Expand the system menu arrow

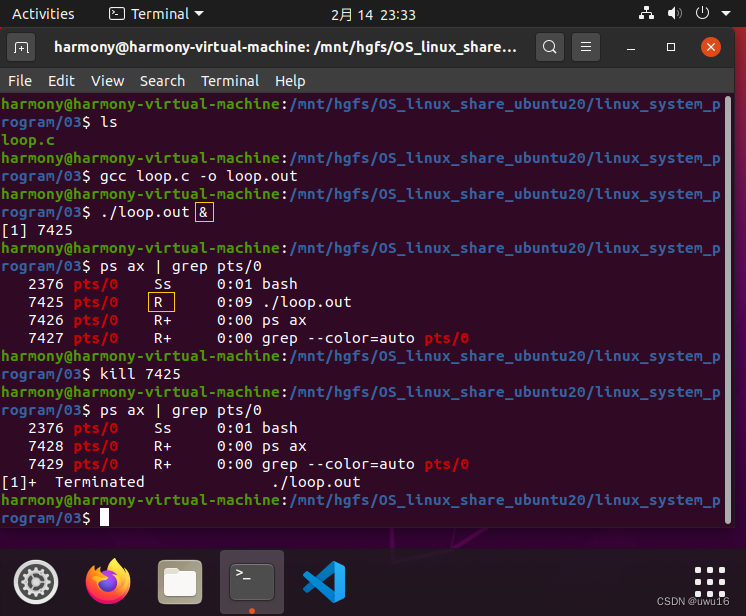726,13
